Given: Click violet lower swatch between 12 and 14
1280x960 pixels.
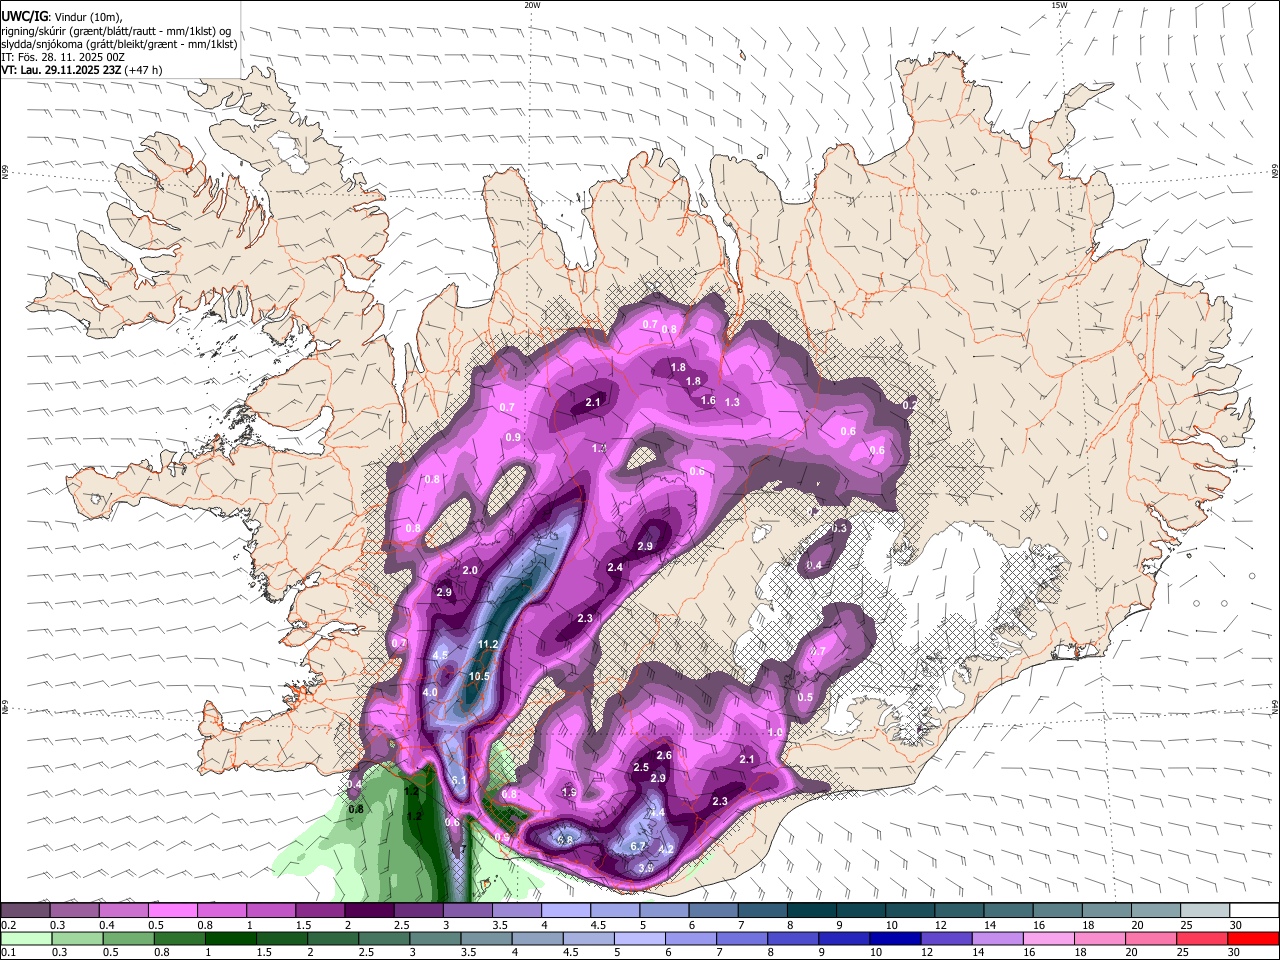Looking at the screenshot, I should coord(947,939).
